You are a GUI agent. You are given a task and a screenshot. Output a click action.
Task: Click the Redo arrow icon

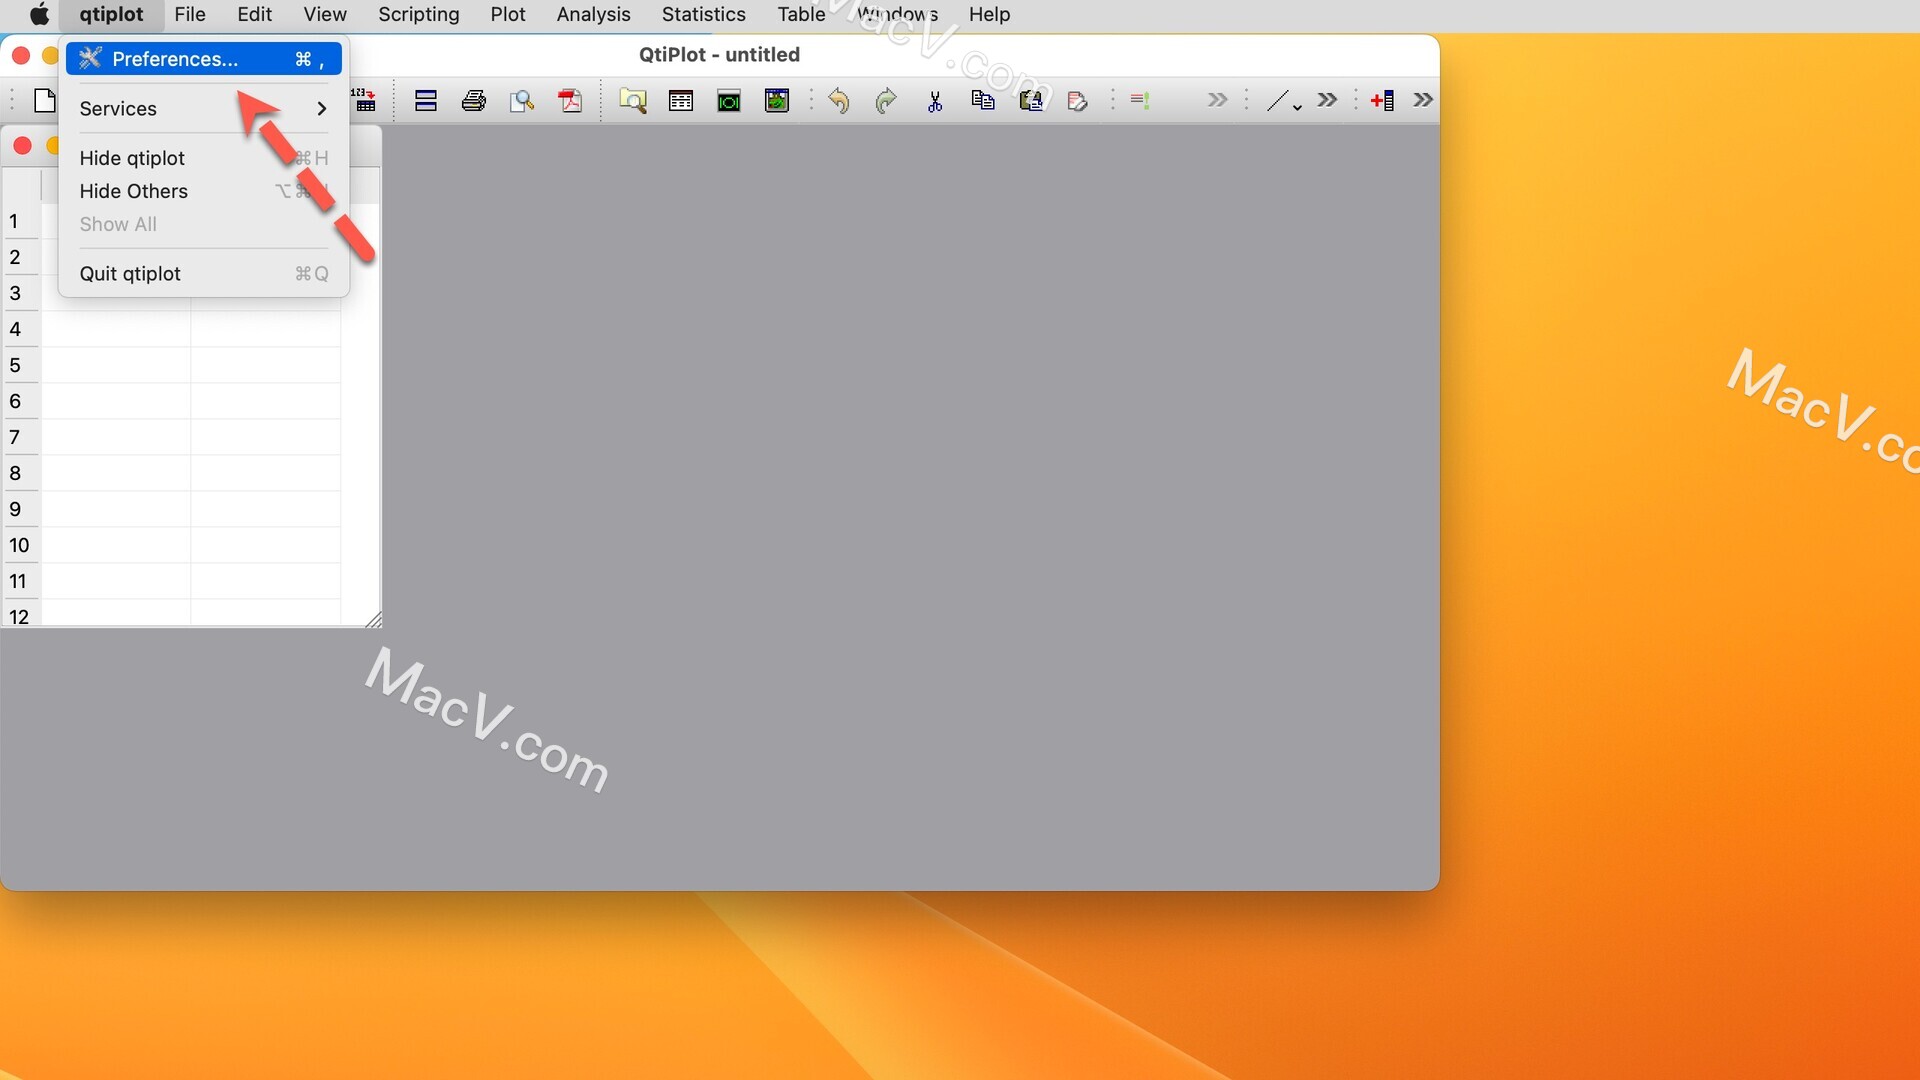[886, 100]
